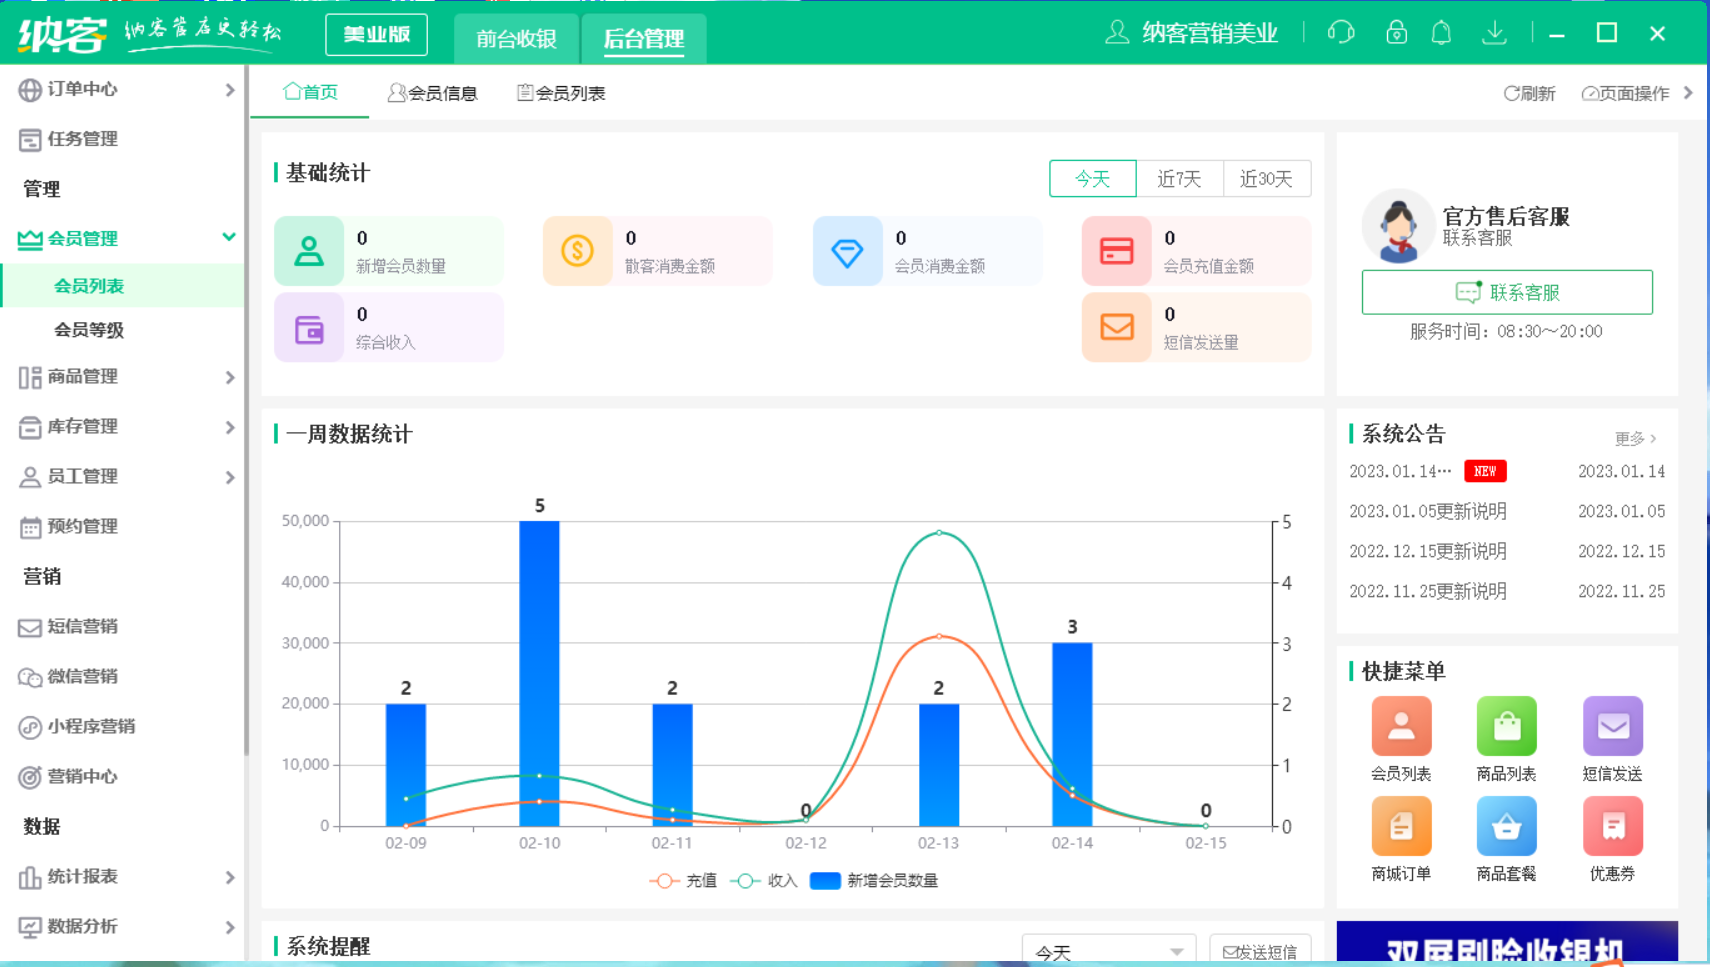1710x967 pixels.
Task: Click the 散客消费金额 coin icon
Action: pyautogui.click(x=577, y=251)
